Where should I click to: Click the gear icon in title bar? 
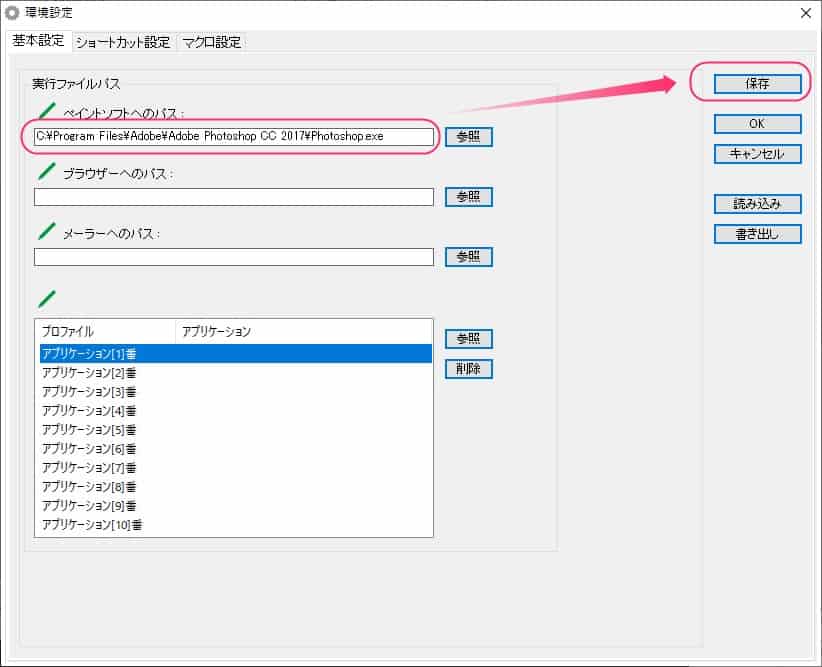[x=12, y=13]
